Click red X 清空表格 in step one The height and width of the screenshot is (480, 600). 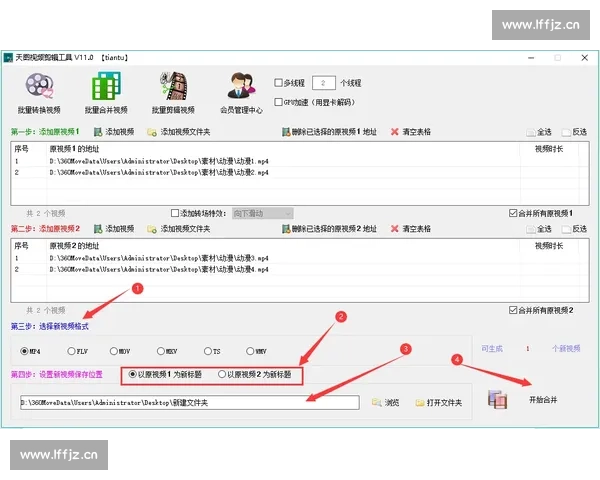395,132
